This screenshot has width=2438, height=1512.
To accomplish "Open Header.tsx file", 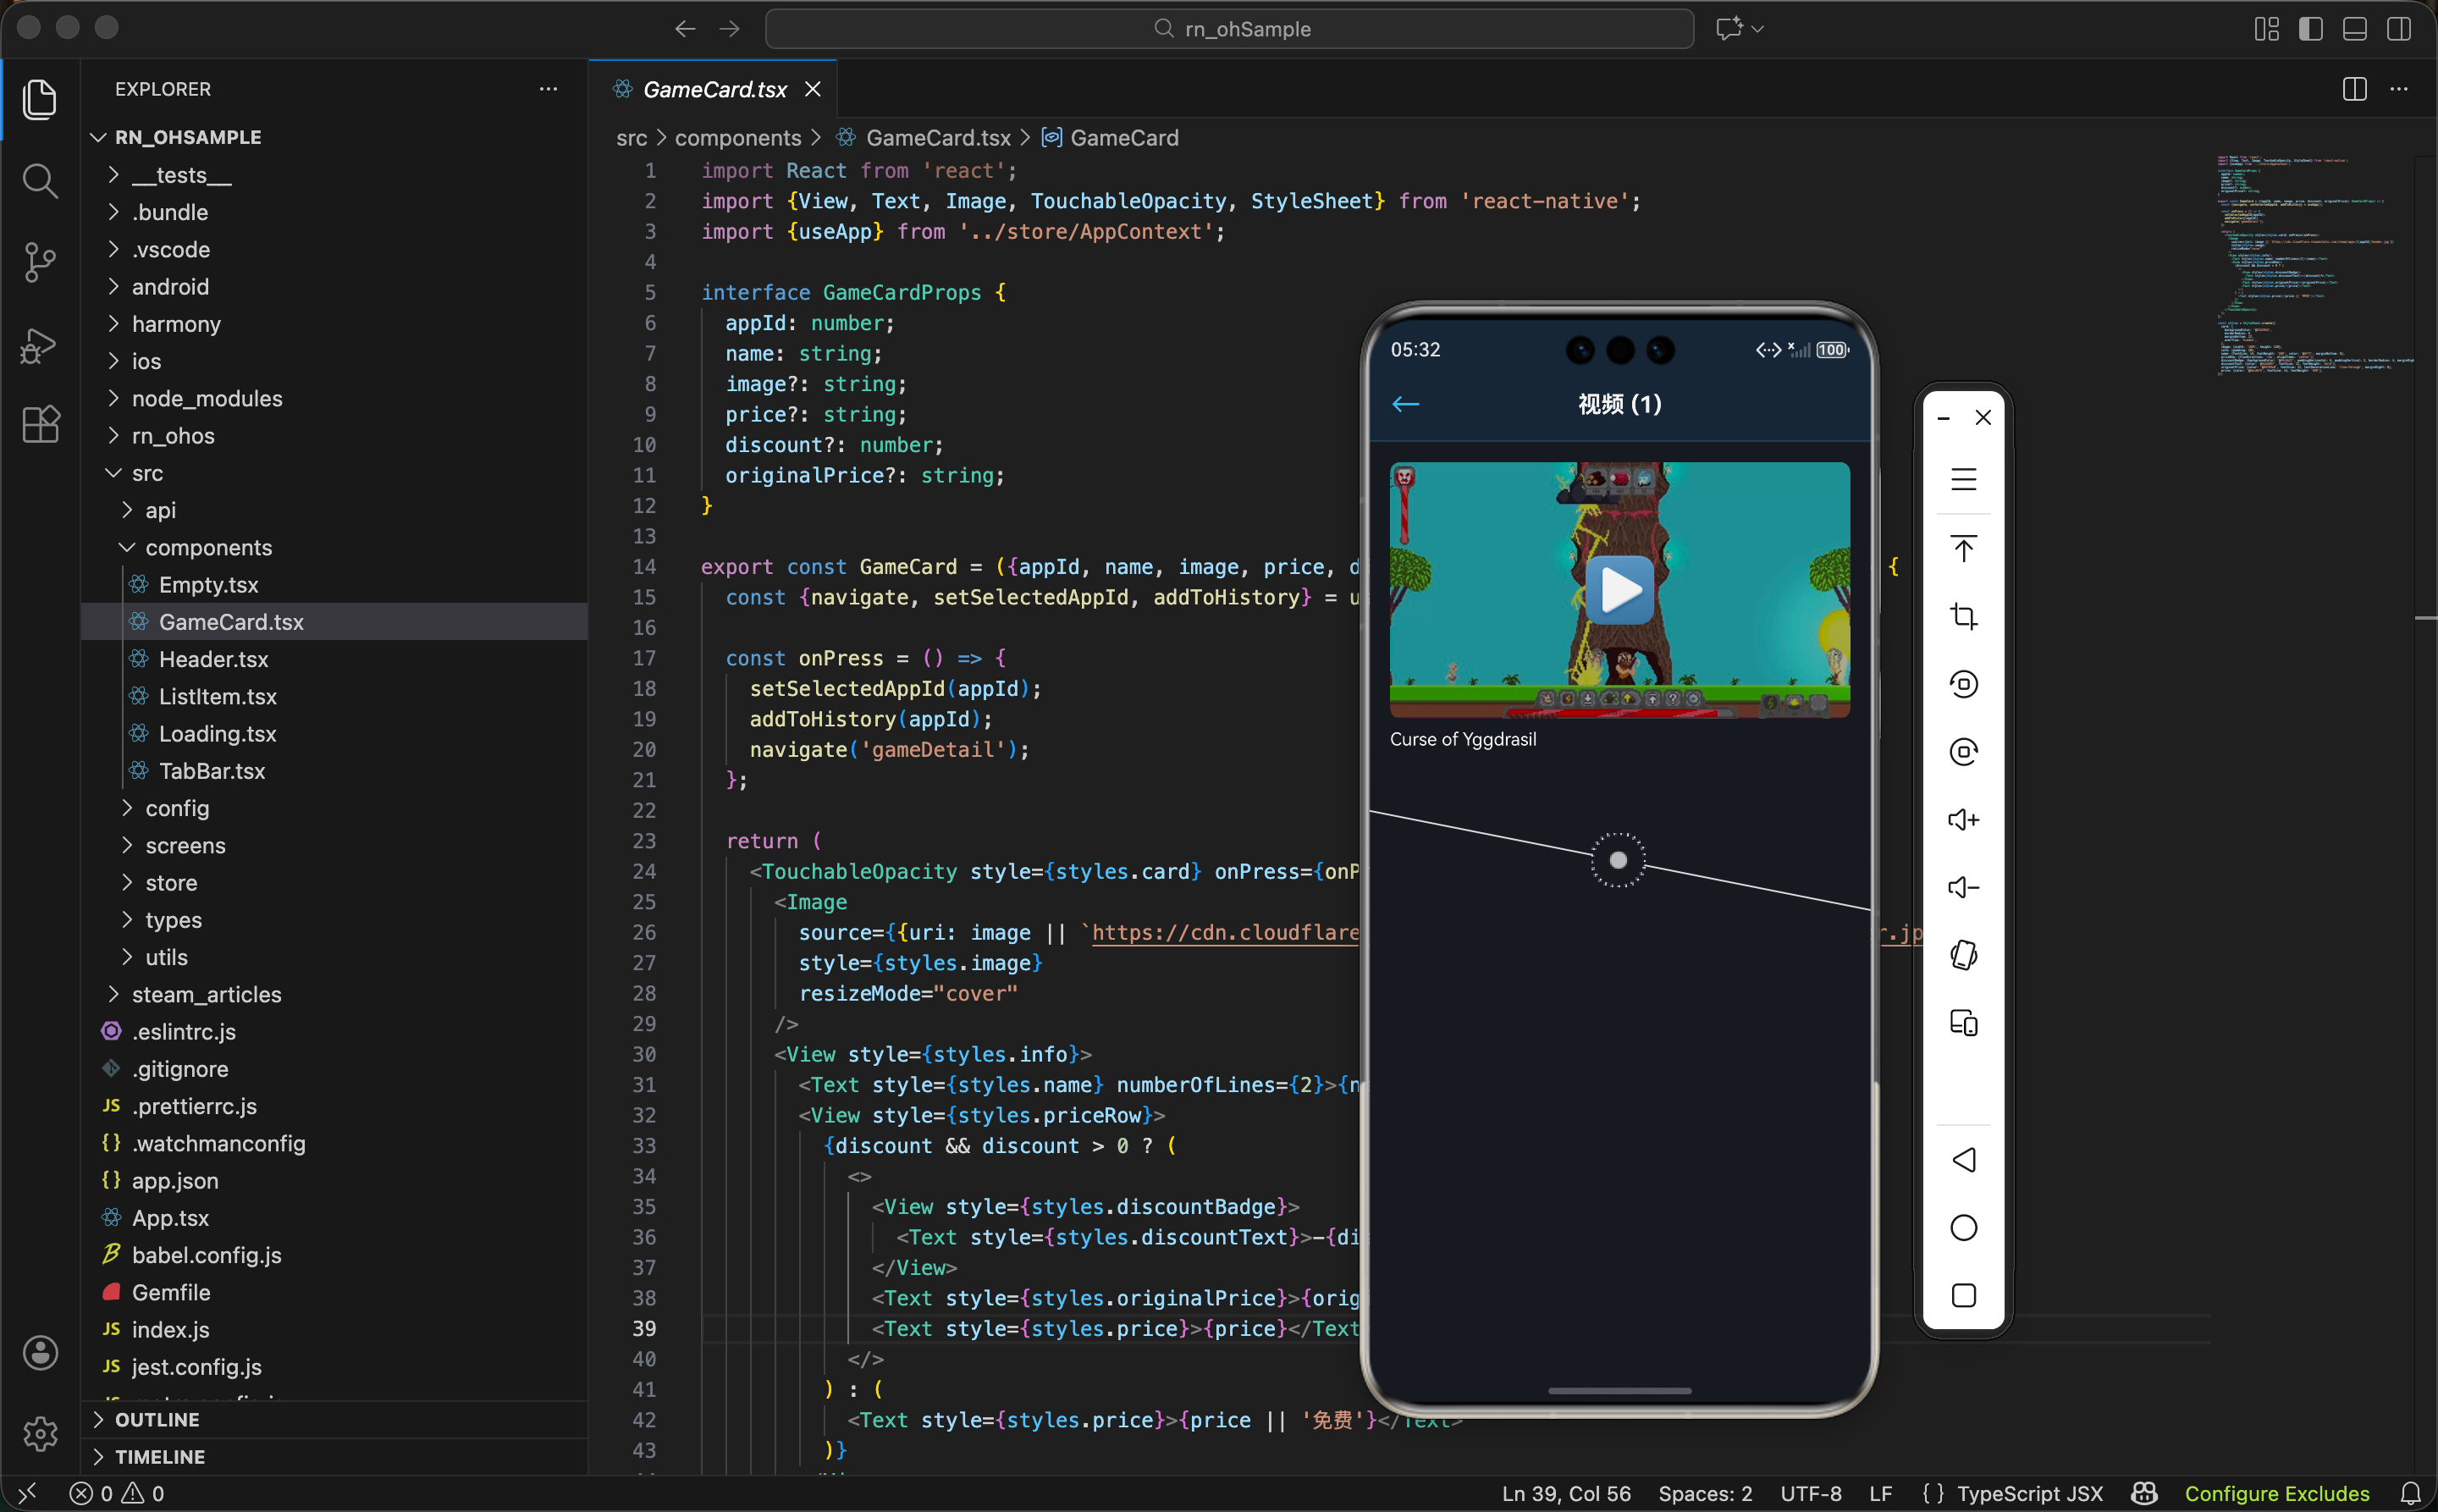I will 334,660.
